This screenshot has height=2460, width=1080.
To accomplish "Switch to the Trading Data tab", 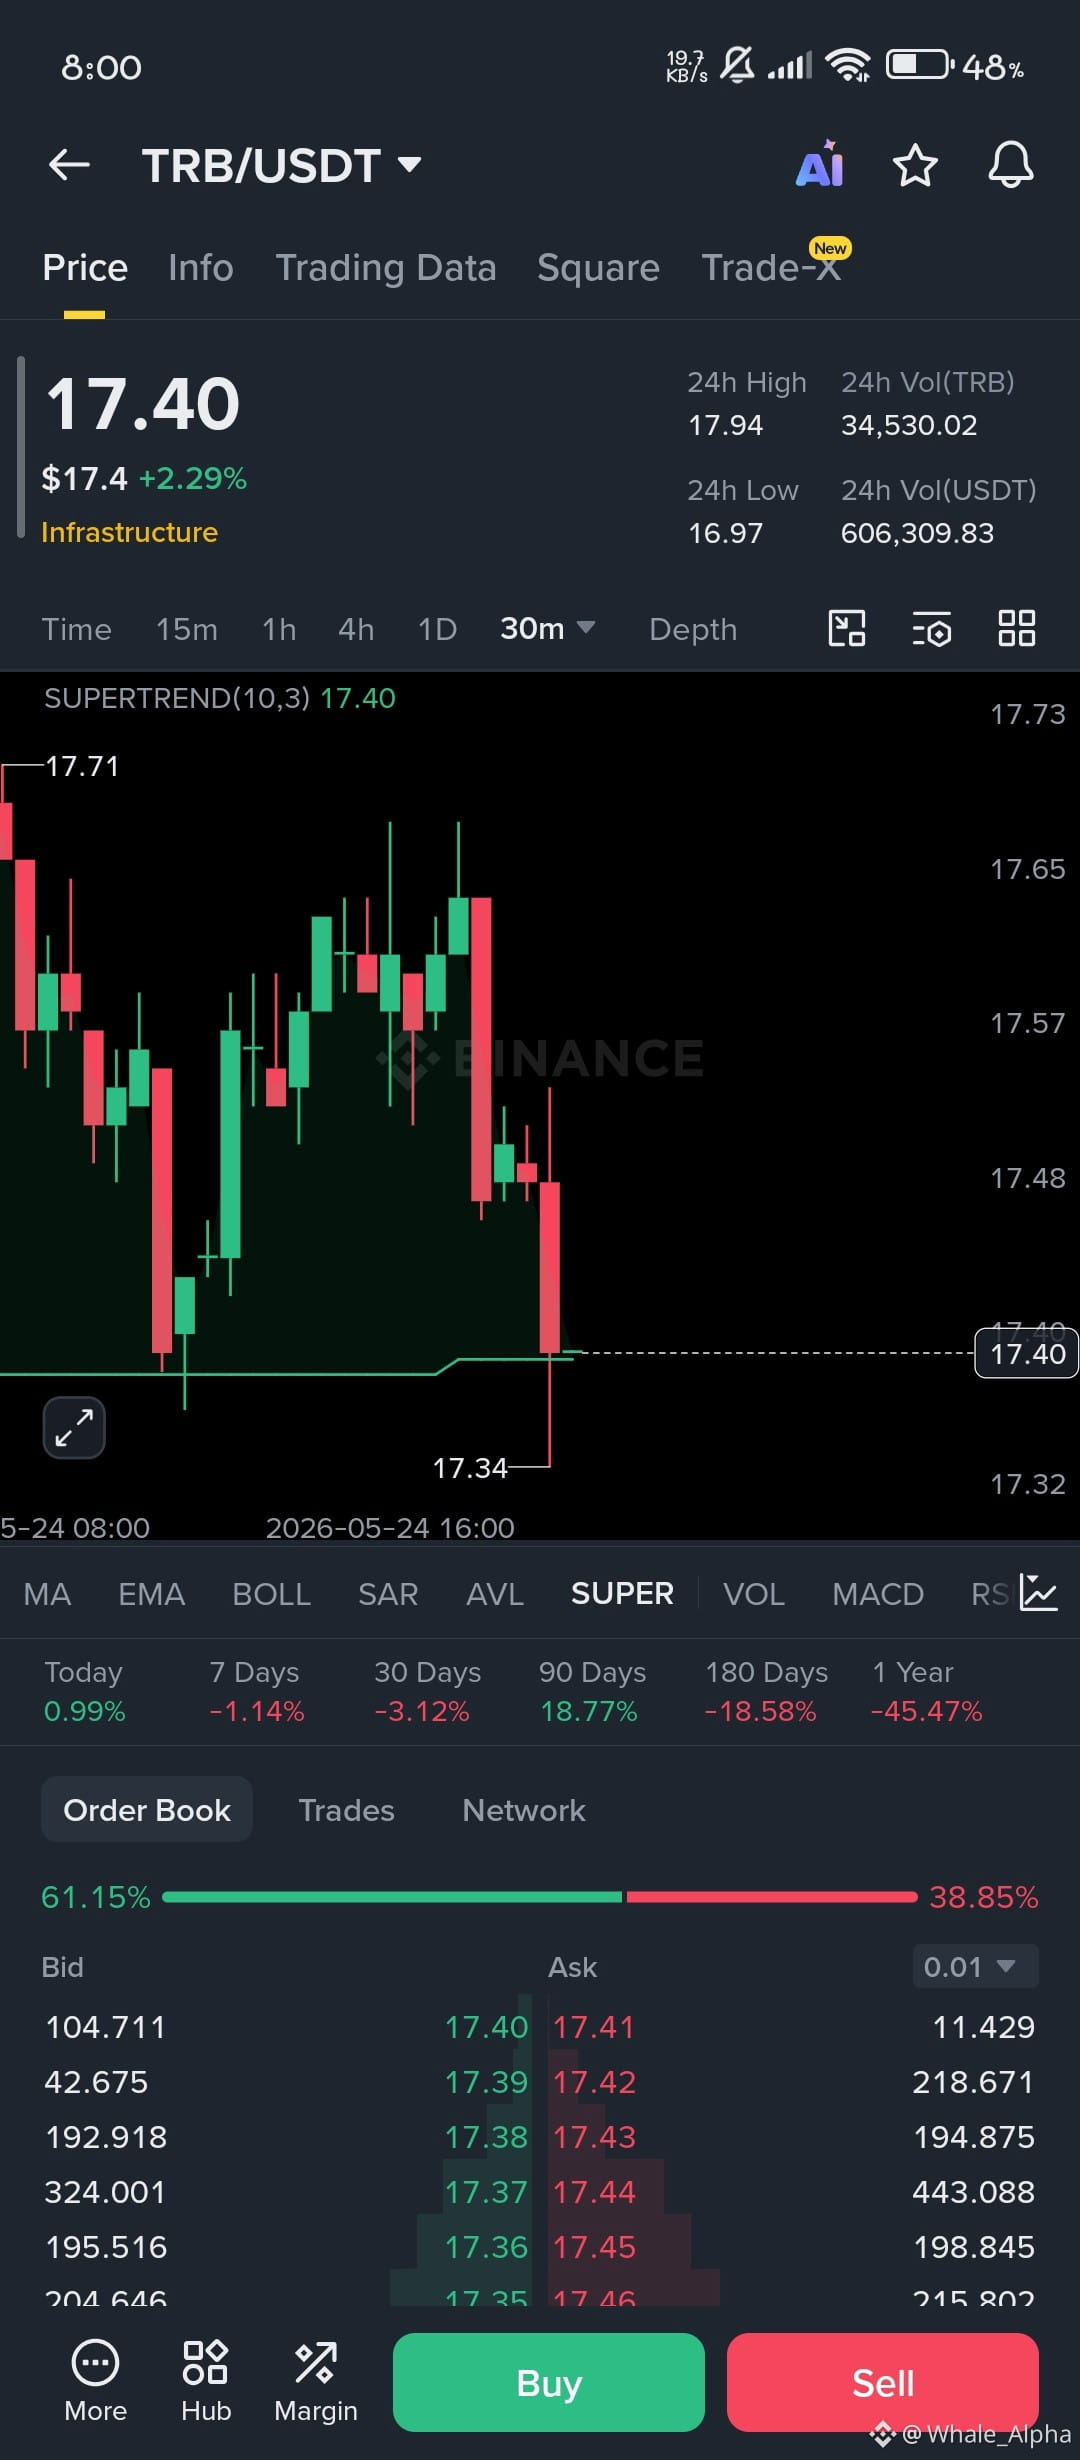I will click(x=386, y=268).
